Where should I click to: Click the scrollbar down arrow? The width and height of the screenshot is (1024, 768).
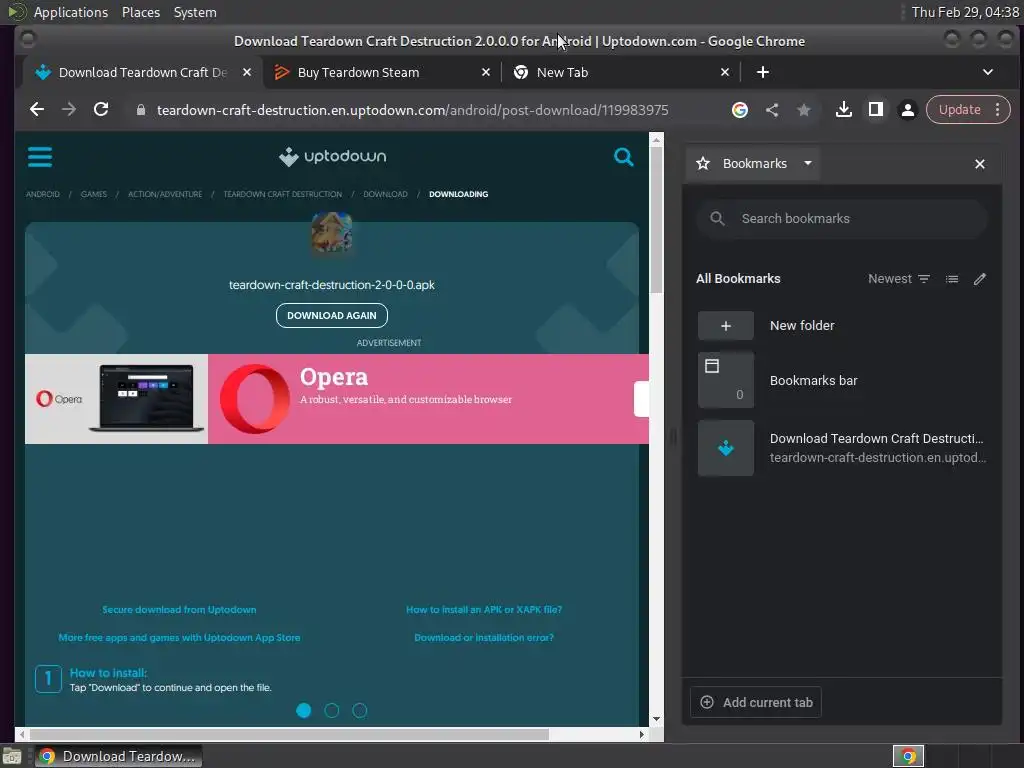[657, 719]
